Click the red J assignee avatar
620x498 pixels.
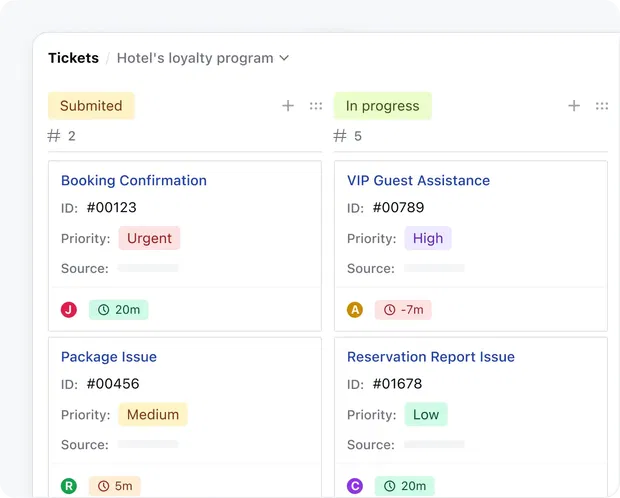coord(69,310)
